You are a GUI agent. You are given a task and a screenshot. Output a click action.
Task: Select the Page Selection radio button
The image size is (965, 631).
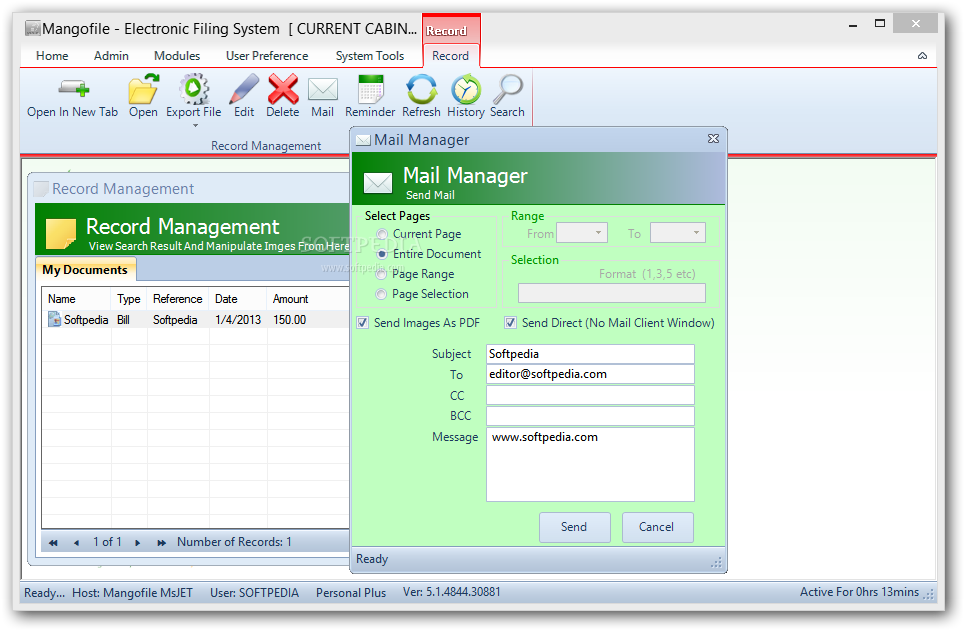(382, 294)
